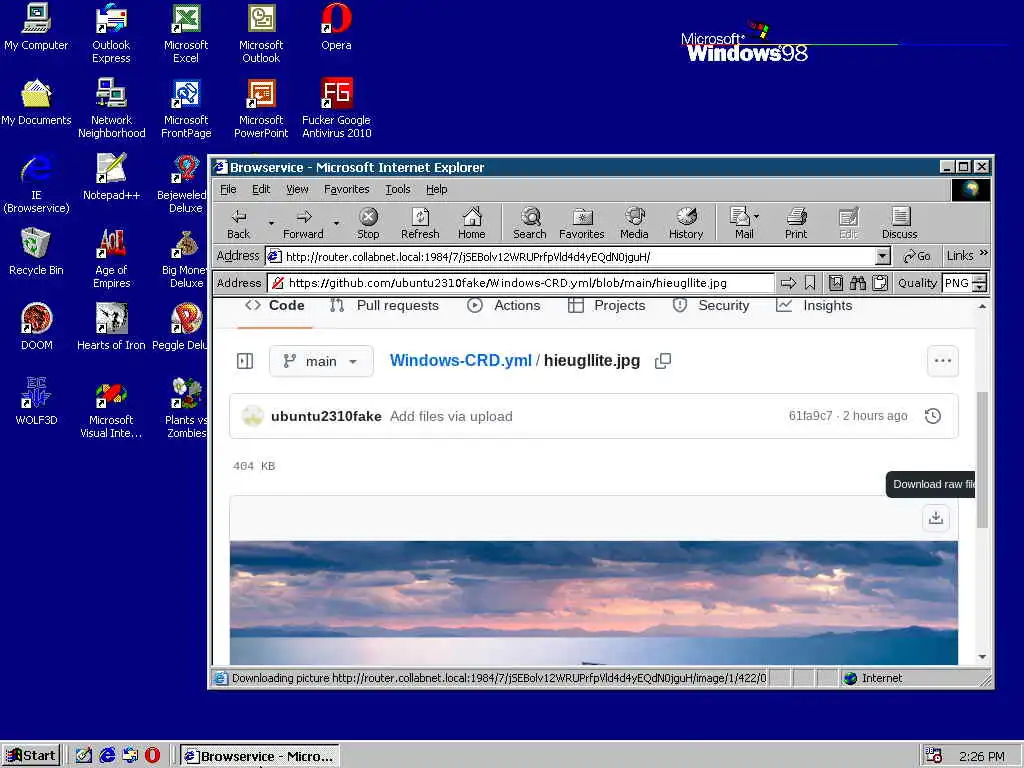Click the Windows-CRD.yml repository link

[x=460, y=360]
